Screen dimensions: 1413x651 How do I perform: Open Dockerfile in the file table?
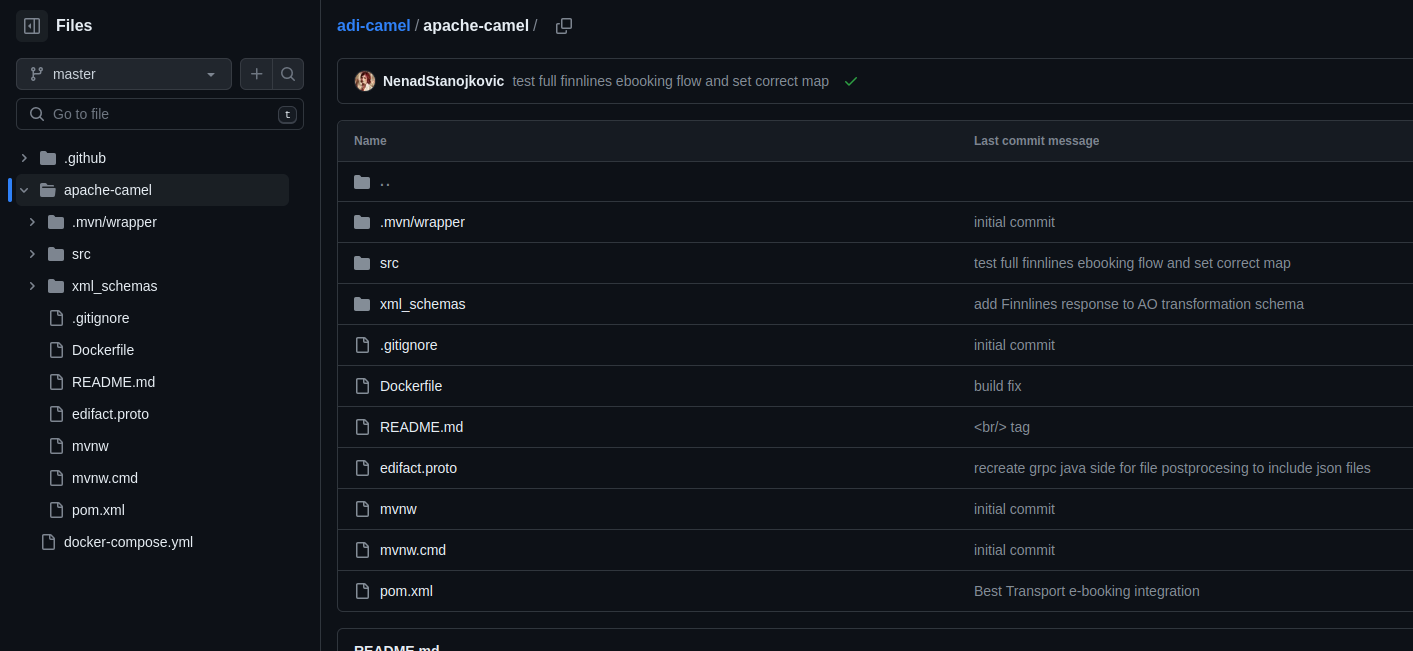point(411,386)
